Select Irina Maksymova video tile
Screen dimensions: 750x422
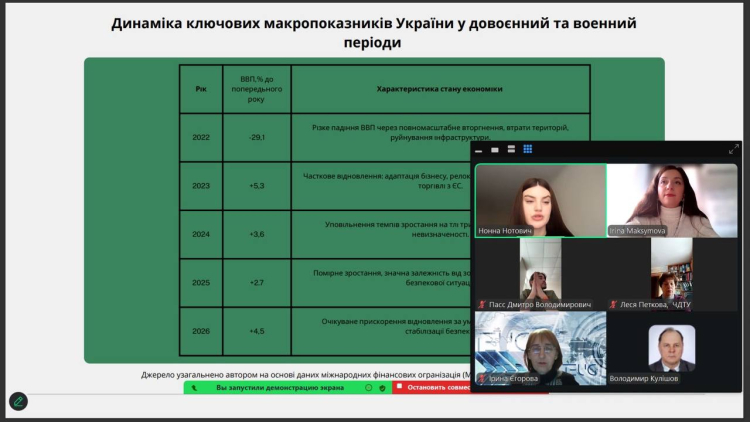672,200
